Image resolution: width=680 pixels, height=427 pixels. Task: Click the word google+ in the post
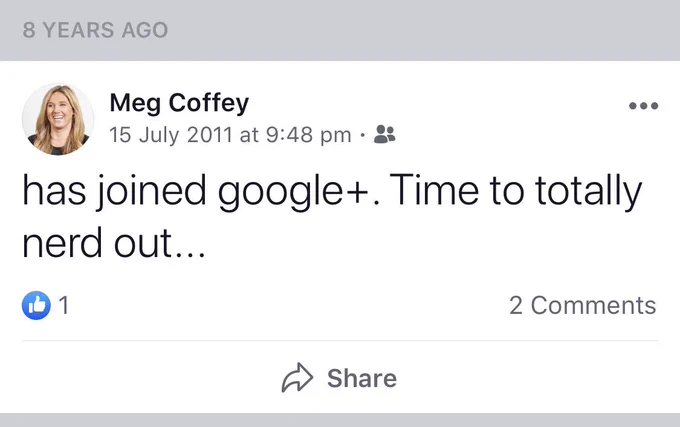tap(293, 192)
